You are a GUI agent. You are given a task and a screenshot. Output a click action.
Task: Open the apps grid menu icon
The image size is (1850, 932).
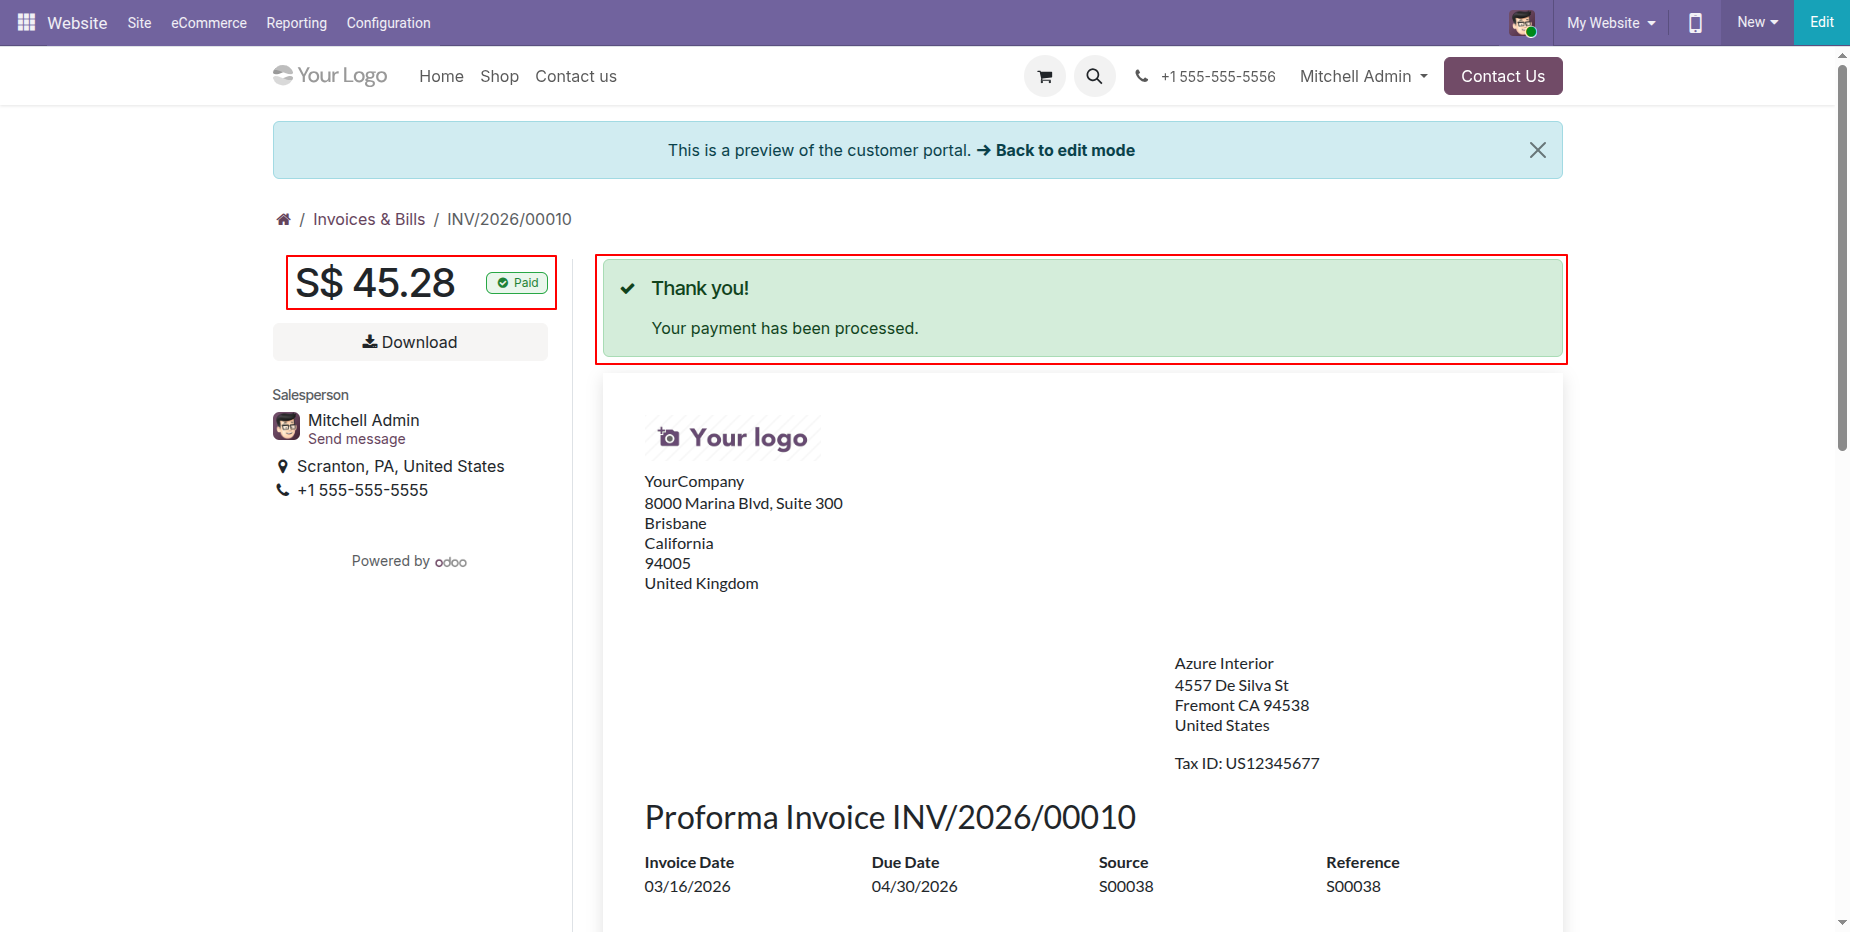point(26,22)
